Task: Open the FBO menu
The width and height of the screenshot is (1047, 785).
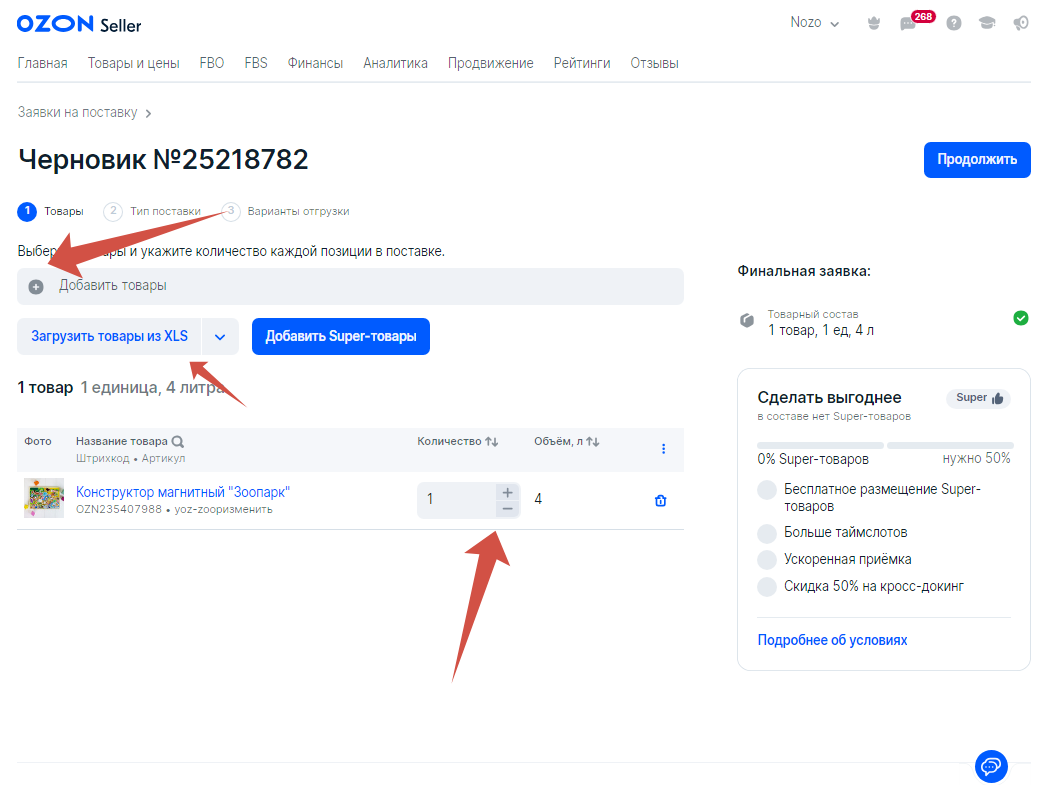Action: coord(212,63)
